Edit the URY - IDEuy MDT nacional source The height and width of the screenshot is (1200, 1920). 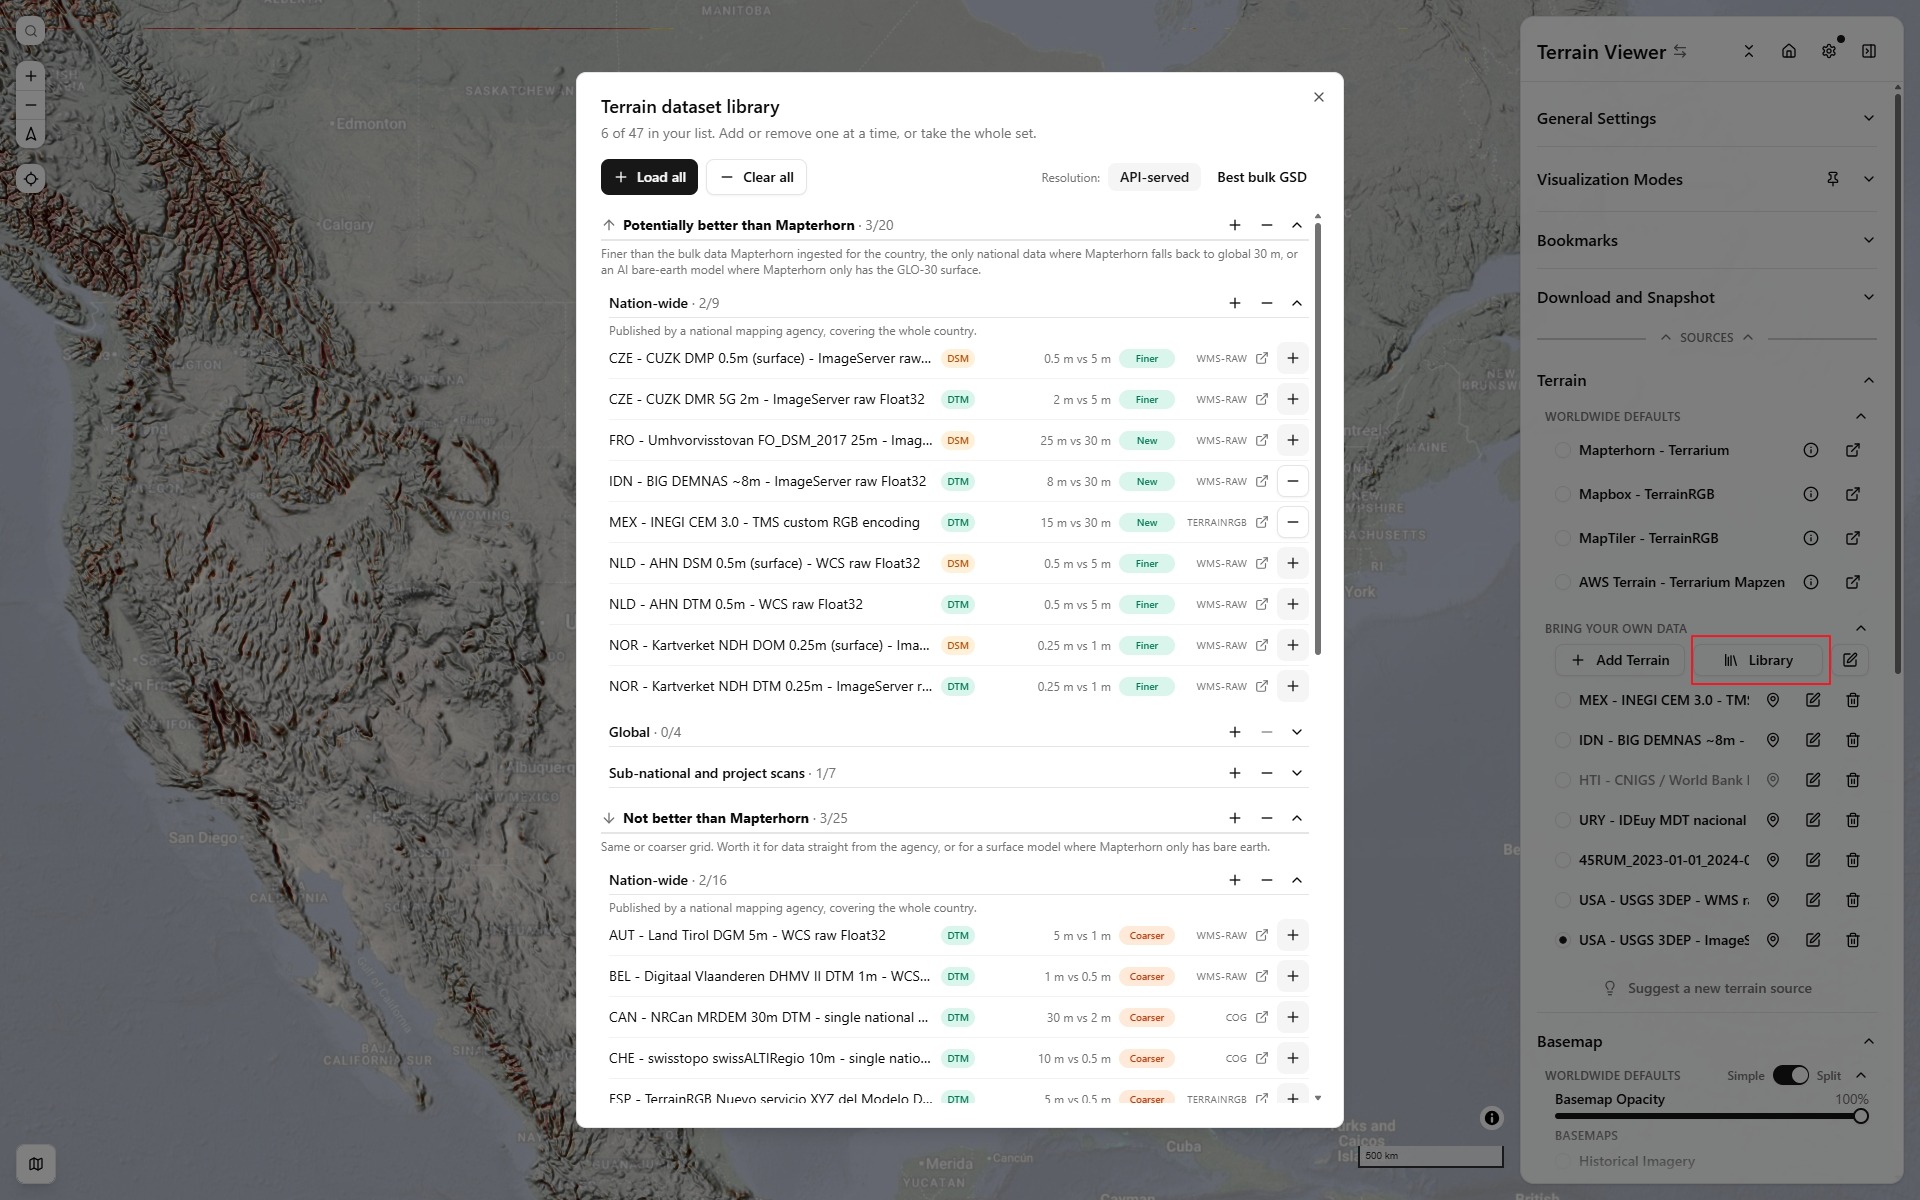point(1813,820)
